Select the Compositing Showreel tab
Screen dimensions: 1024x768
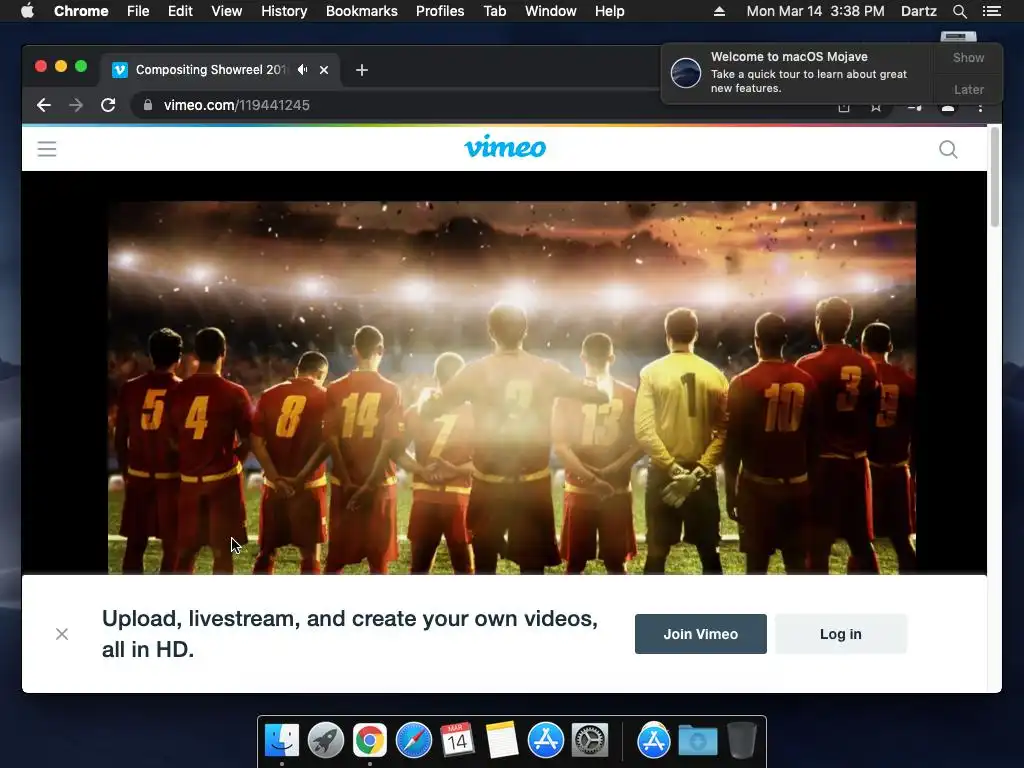pyautogui.click(x=219, y=70)
